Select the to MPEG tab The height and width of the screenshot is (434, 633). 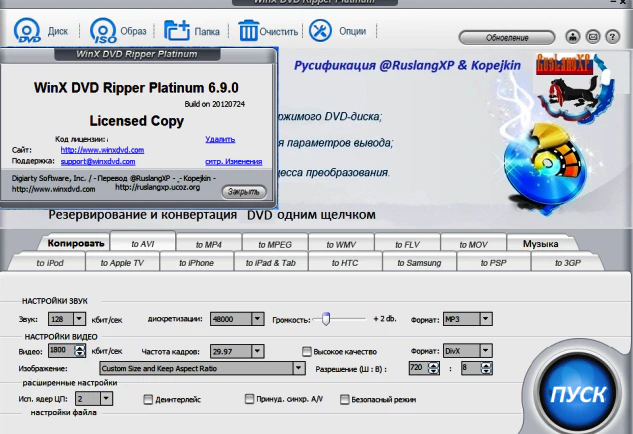[x=275, y=244]
